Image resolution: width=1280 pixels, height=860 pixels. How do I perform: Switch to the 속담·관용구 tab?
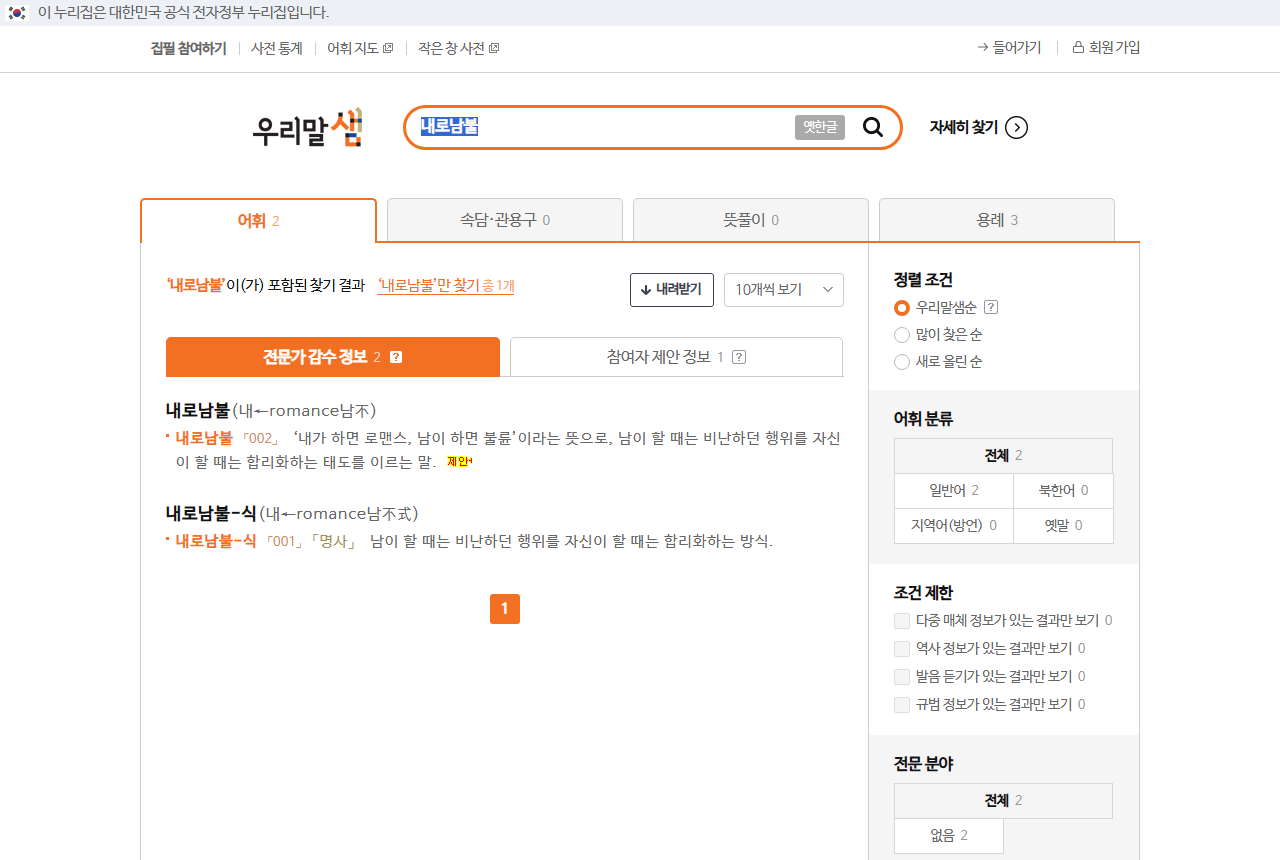(x=505, y=220)
